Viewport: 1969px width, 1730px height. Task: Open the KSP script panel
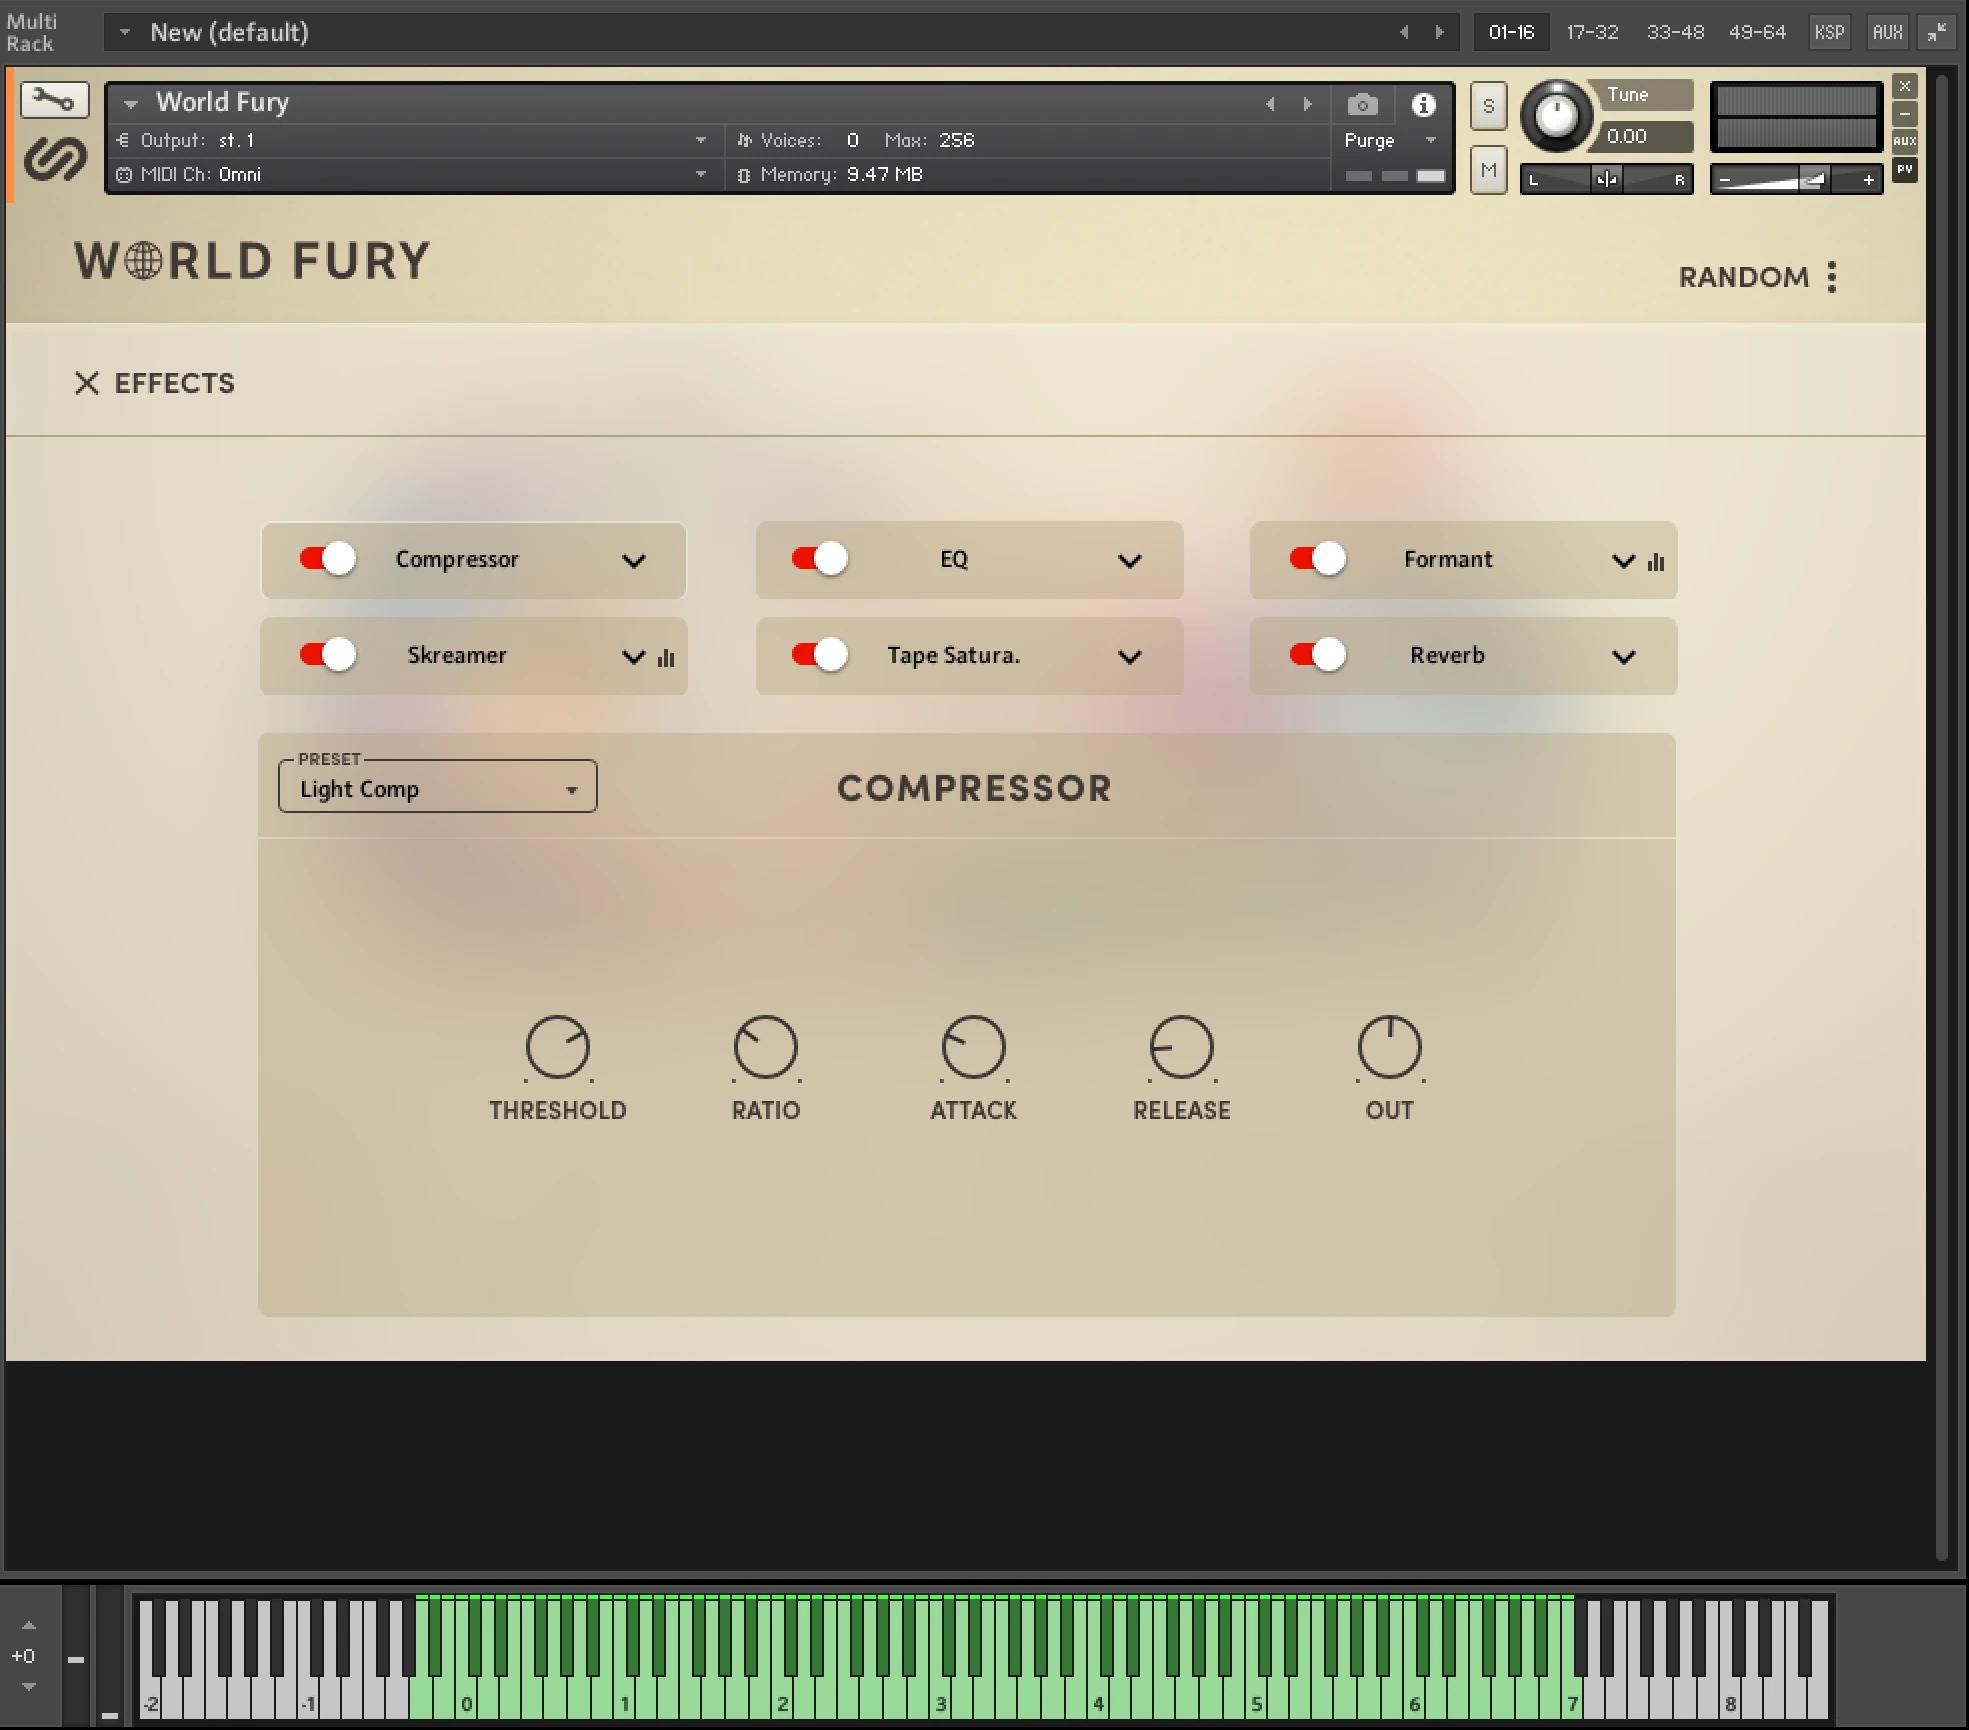(x=1829, y=32)
